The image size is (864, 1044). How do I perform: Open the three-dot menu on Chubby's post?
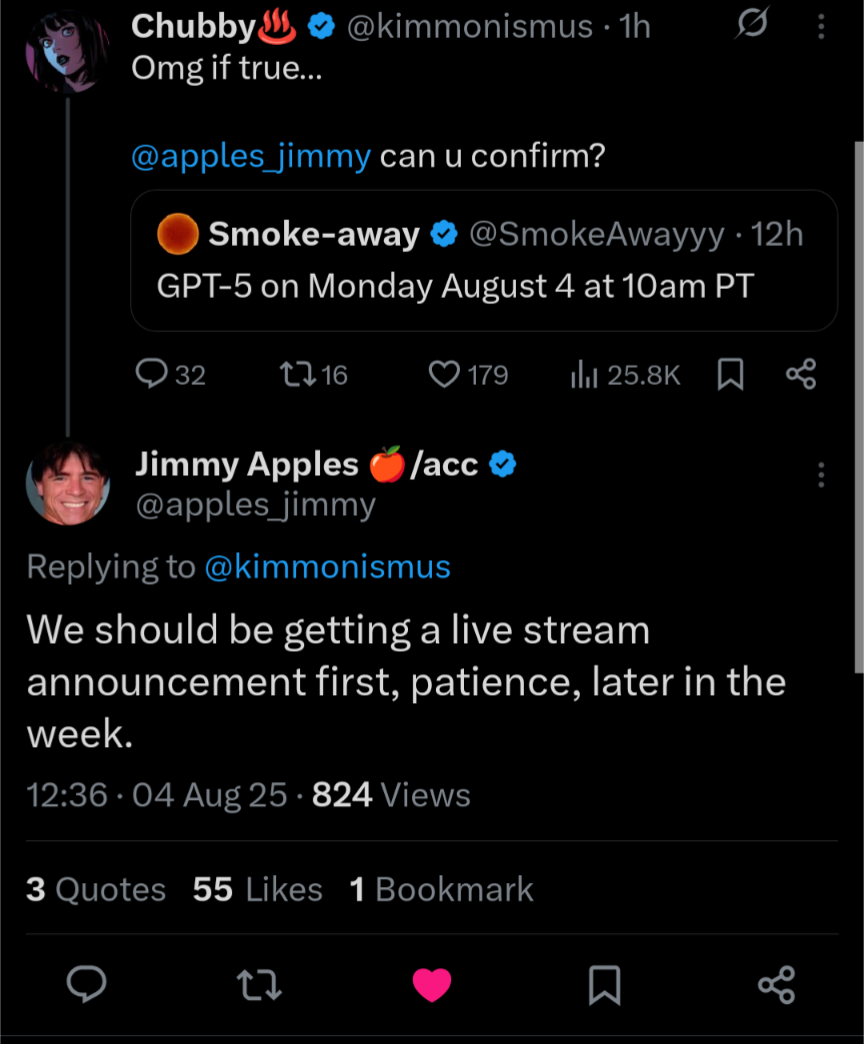[821, 27]
